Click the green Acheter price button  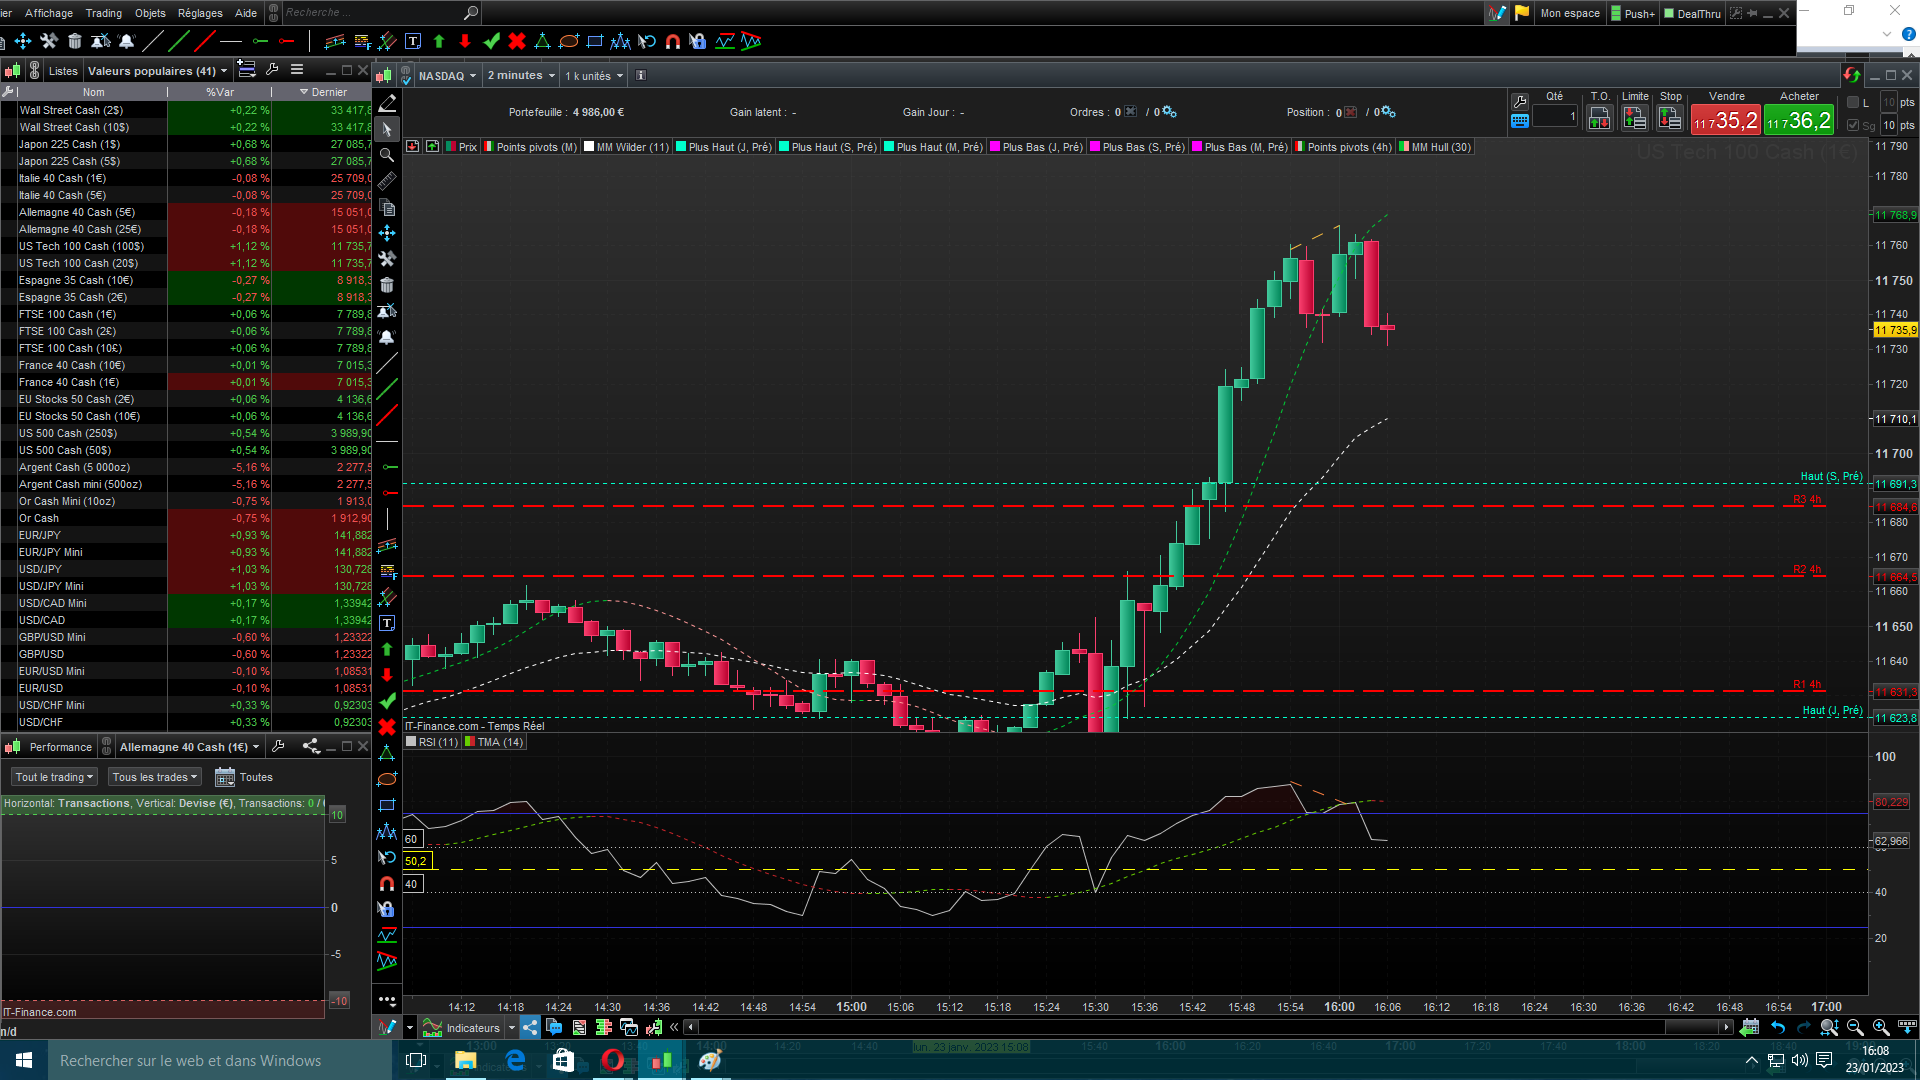(x=1798, y=121)
